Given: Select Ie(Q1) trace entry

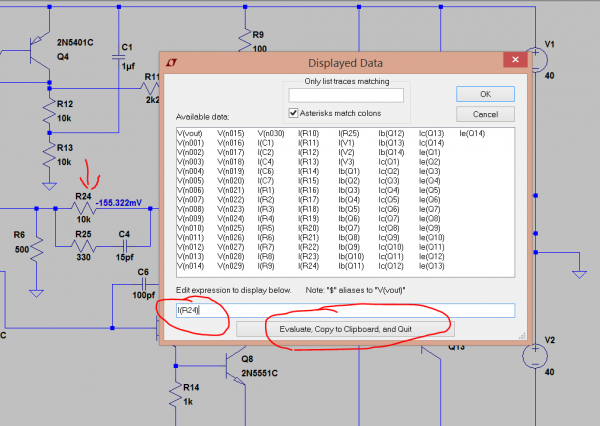Looking at the screenshot, I should point(429,153).
